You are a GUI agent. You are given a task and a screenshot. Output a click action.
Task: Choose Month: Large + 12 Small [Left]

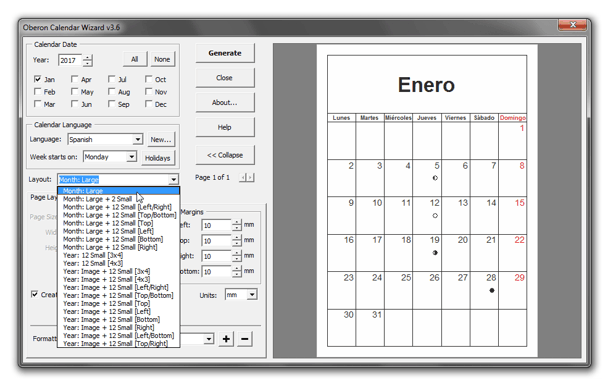coord(119,231)
